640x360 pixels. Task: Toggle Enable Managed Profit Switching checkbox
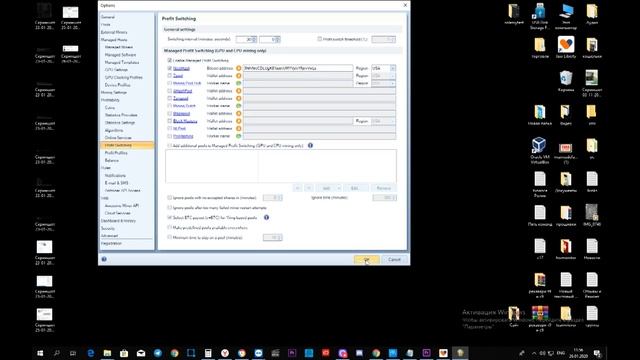point(170,60)
